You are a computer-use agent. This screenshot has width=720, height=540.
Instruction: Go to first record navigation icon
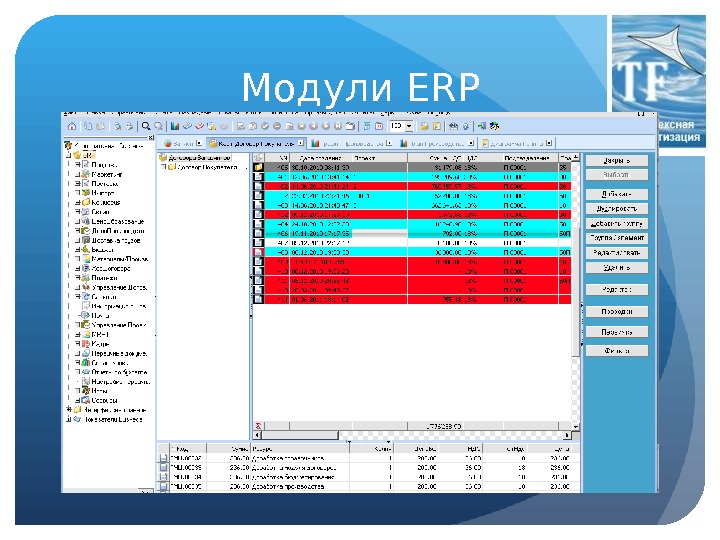302,126
